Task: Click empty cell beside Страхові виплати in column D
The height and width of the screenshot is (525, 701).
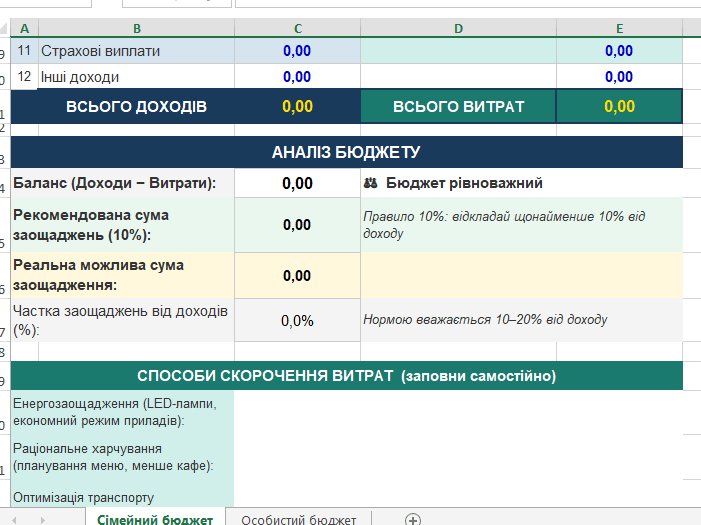Action: coord(459,51)
